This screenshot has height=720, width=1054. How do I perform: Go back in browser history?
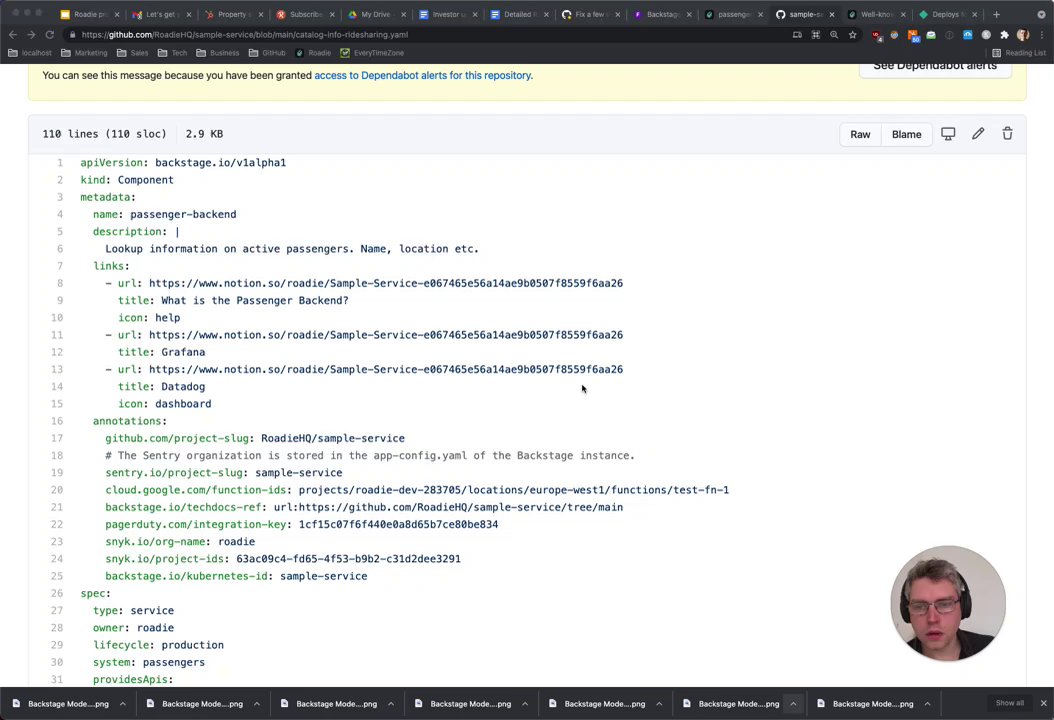pos(13,34)
